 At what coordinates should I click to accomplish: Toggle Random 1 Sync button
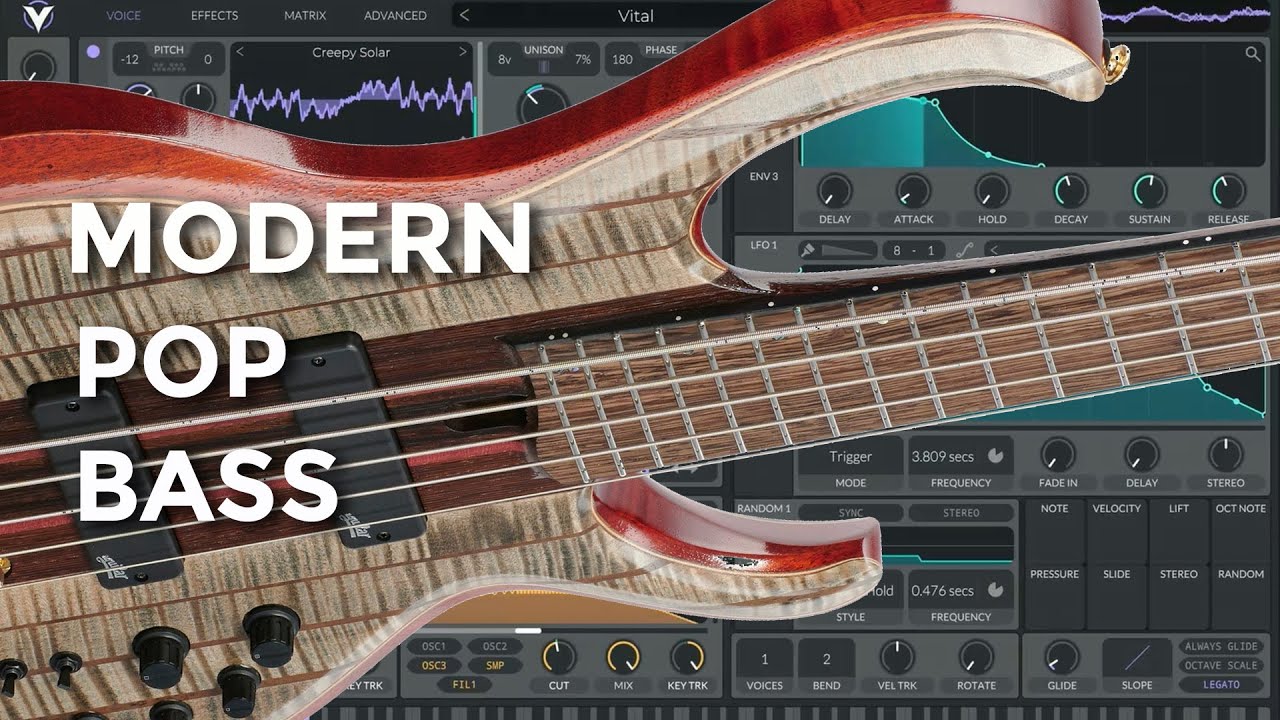coord(851,513)
